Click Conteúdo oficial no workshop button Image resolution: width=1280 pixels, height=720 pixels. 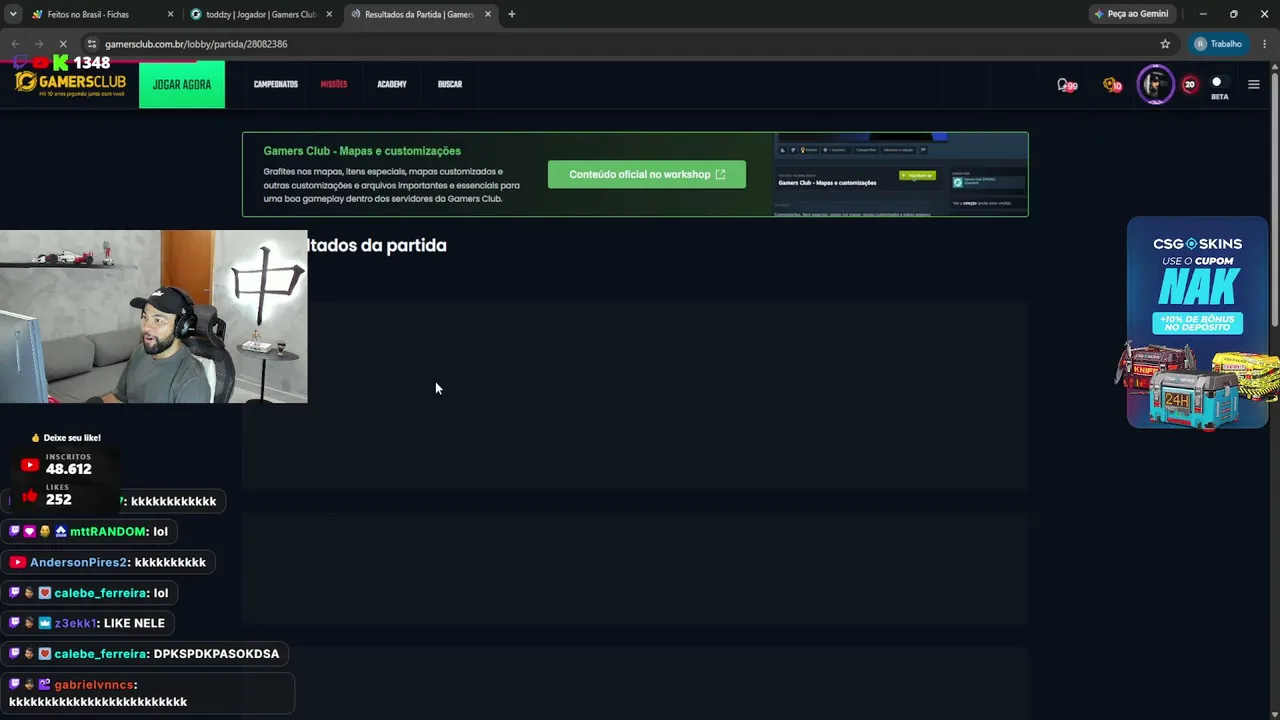coord(647,174)
